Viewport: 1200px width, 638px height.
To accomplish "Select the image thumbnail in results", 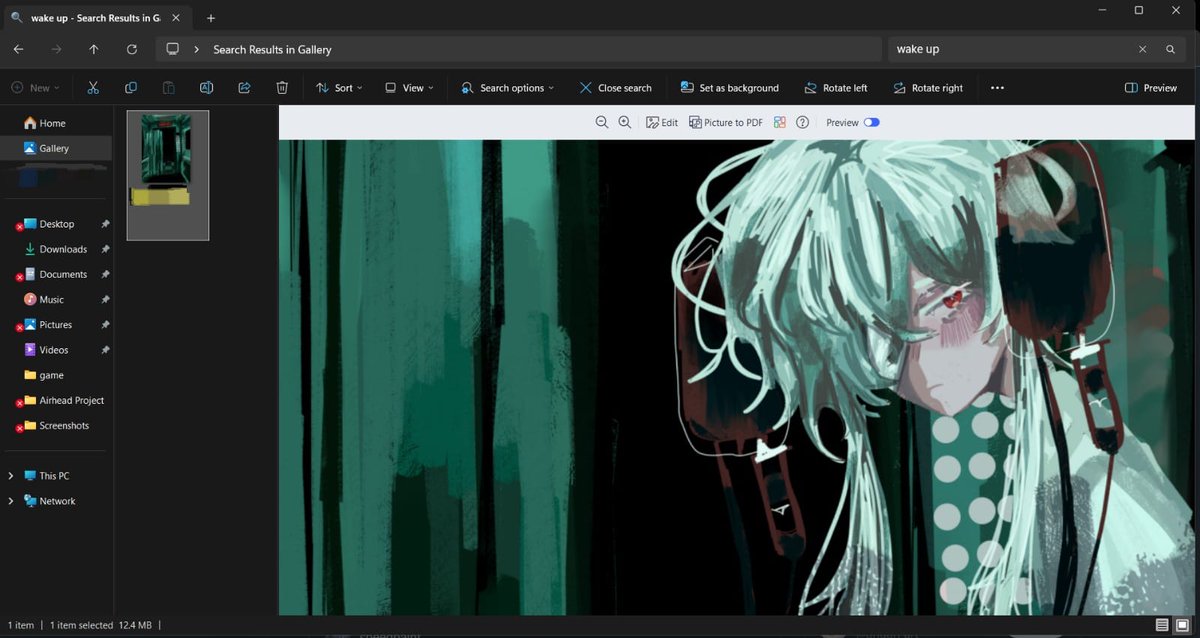I will click(x=168, y=175).
